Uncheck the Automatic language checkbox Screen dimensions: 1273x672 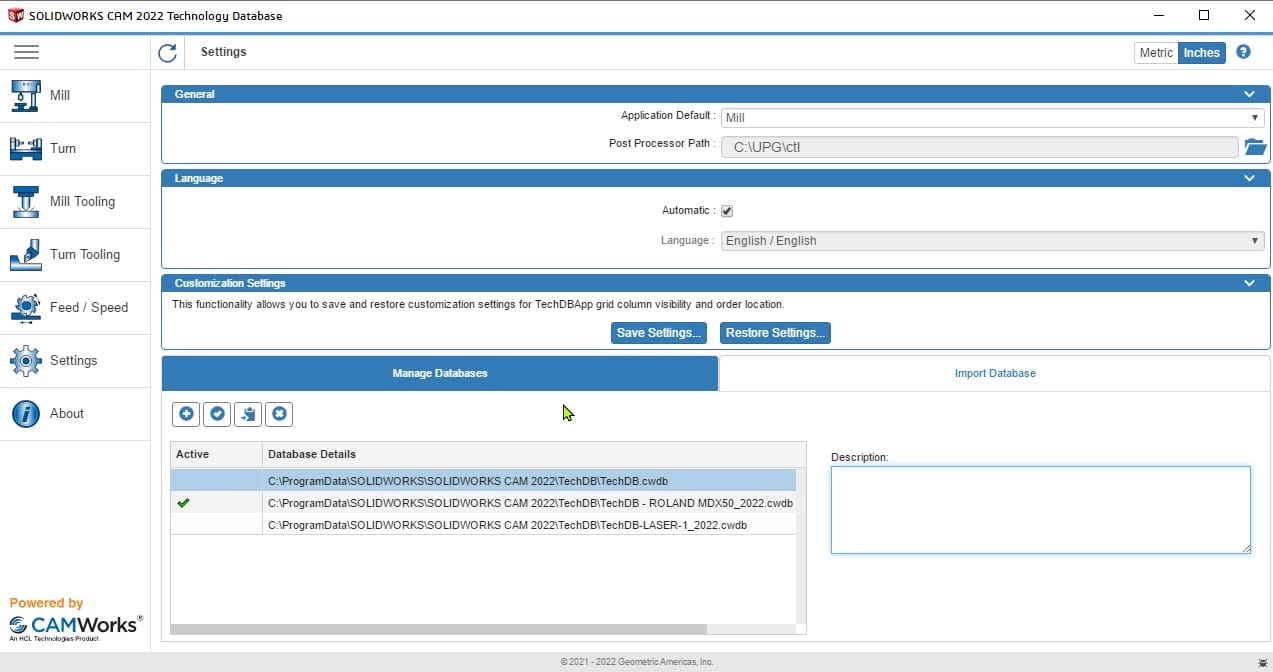[727, 210]
